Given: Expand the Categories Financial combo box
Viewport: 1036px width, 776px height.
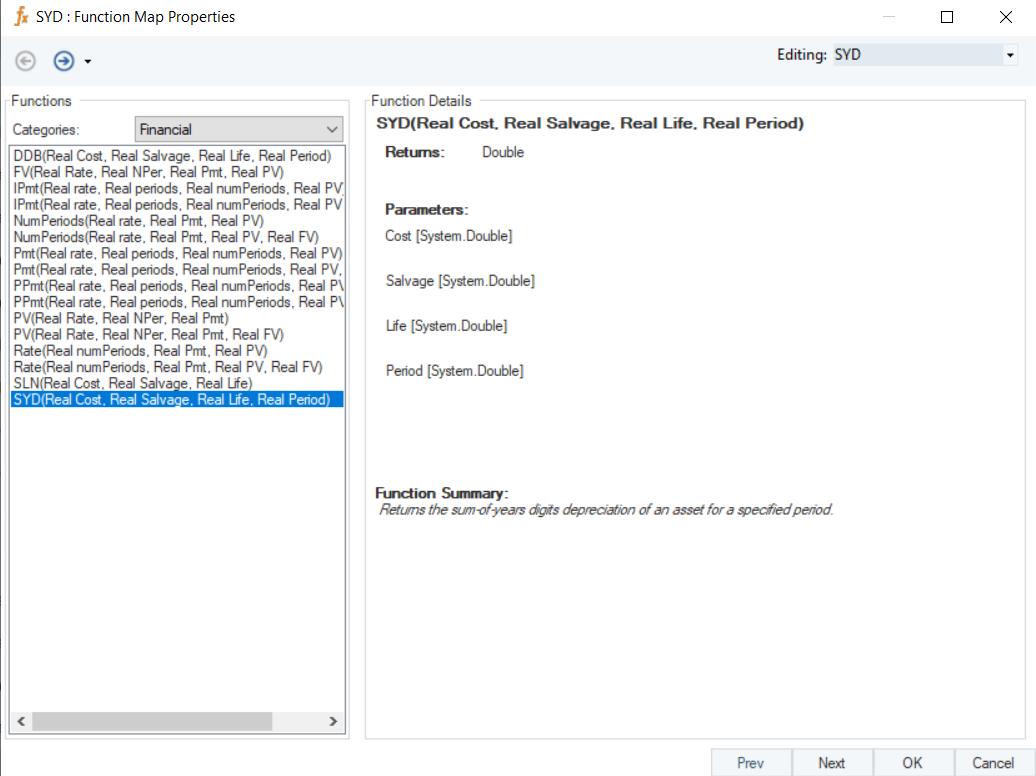Looking at the screenshot, I should [x=239, y=130].
